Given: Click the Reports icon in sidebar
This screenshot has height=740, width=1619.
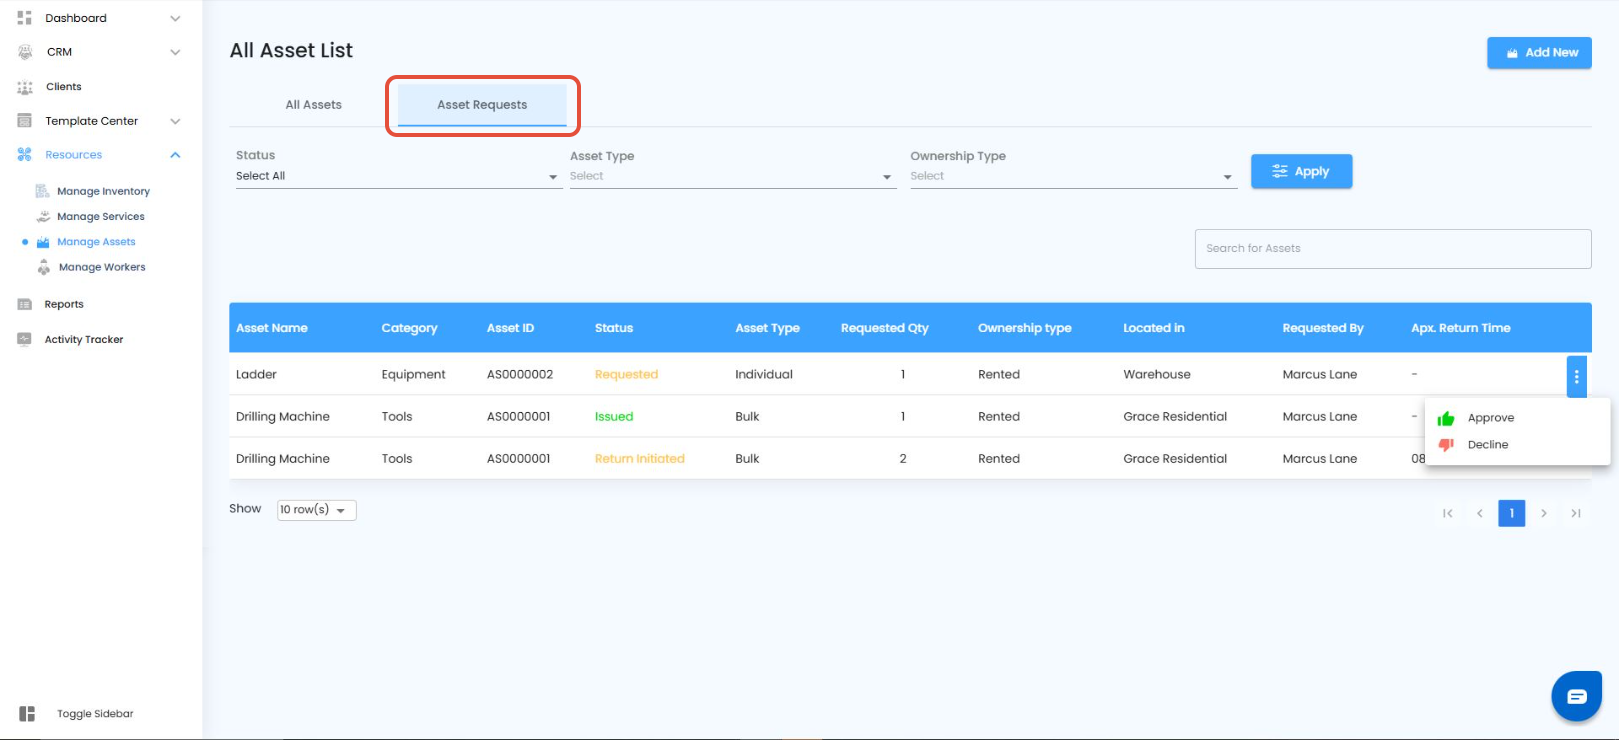Looking at the screenshot, I should tap(25, 304).
